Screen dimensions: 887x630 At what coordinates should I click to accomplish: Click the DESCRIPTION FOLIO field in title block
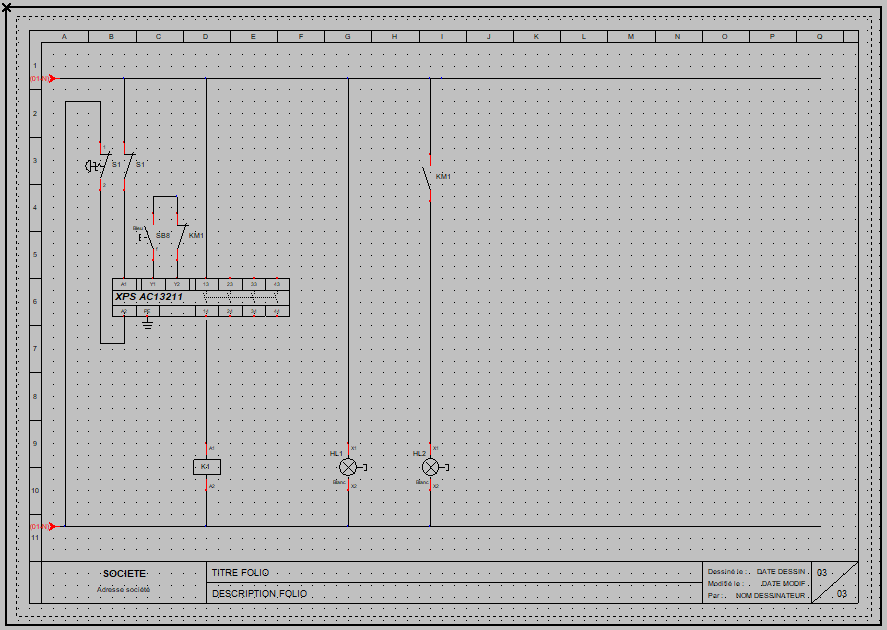point(454,593)
